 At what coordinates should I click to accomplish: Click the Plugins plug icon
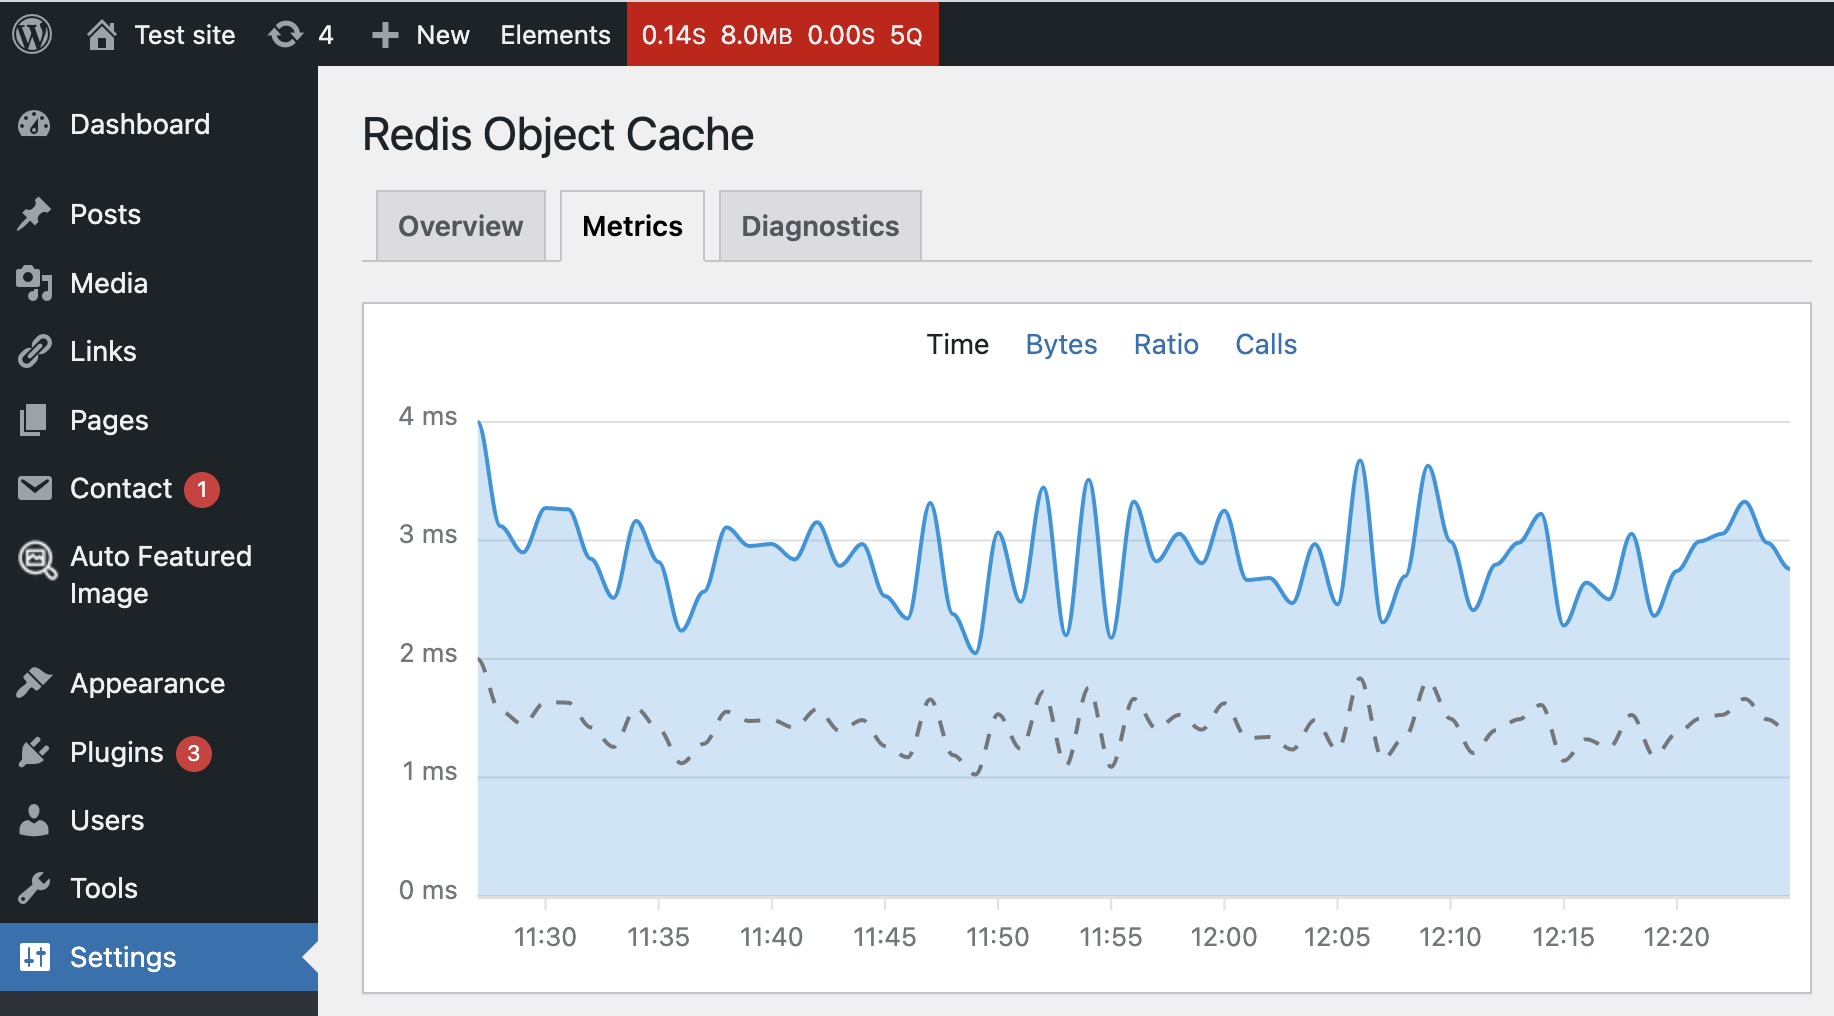(34, 752)
